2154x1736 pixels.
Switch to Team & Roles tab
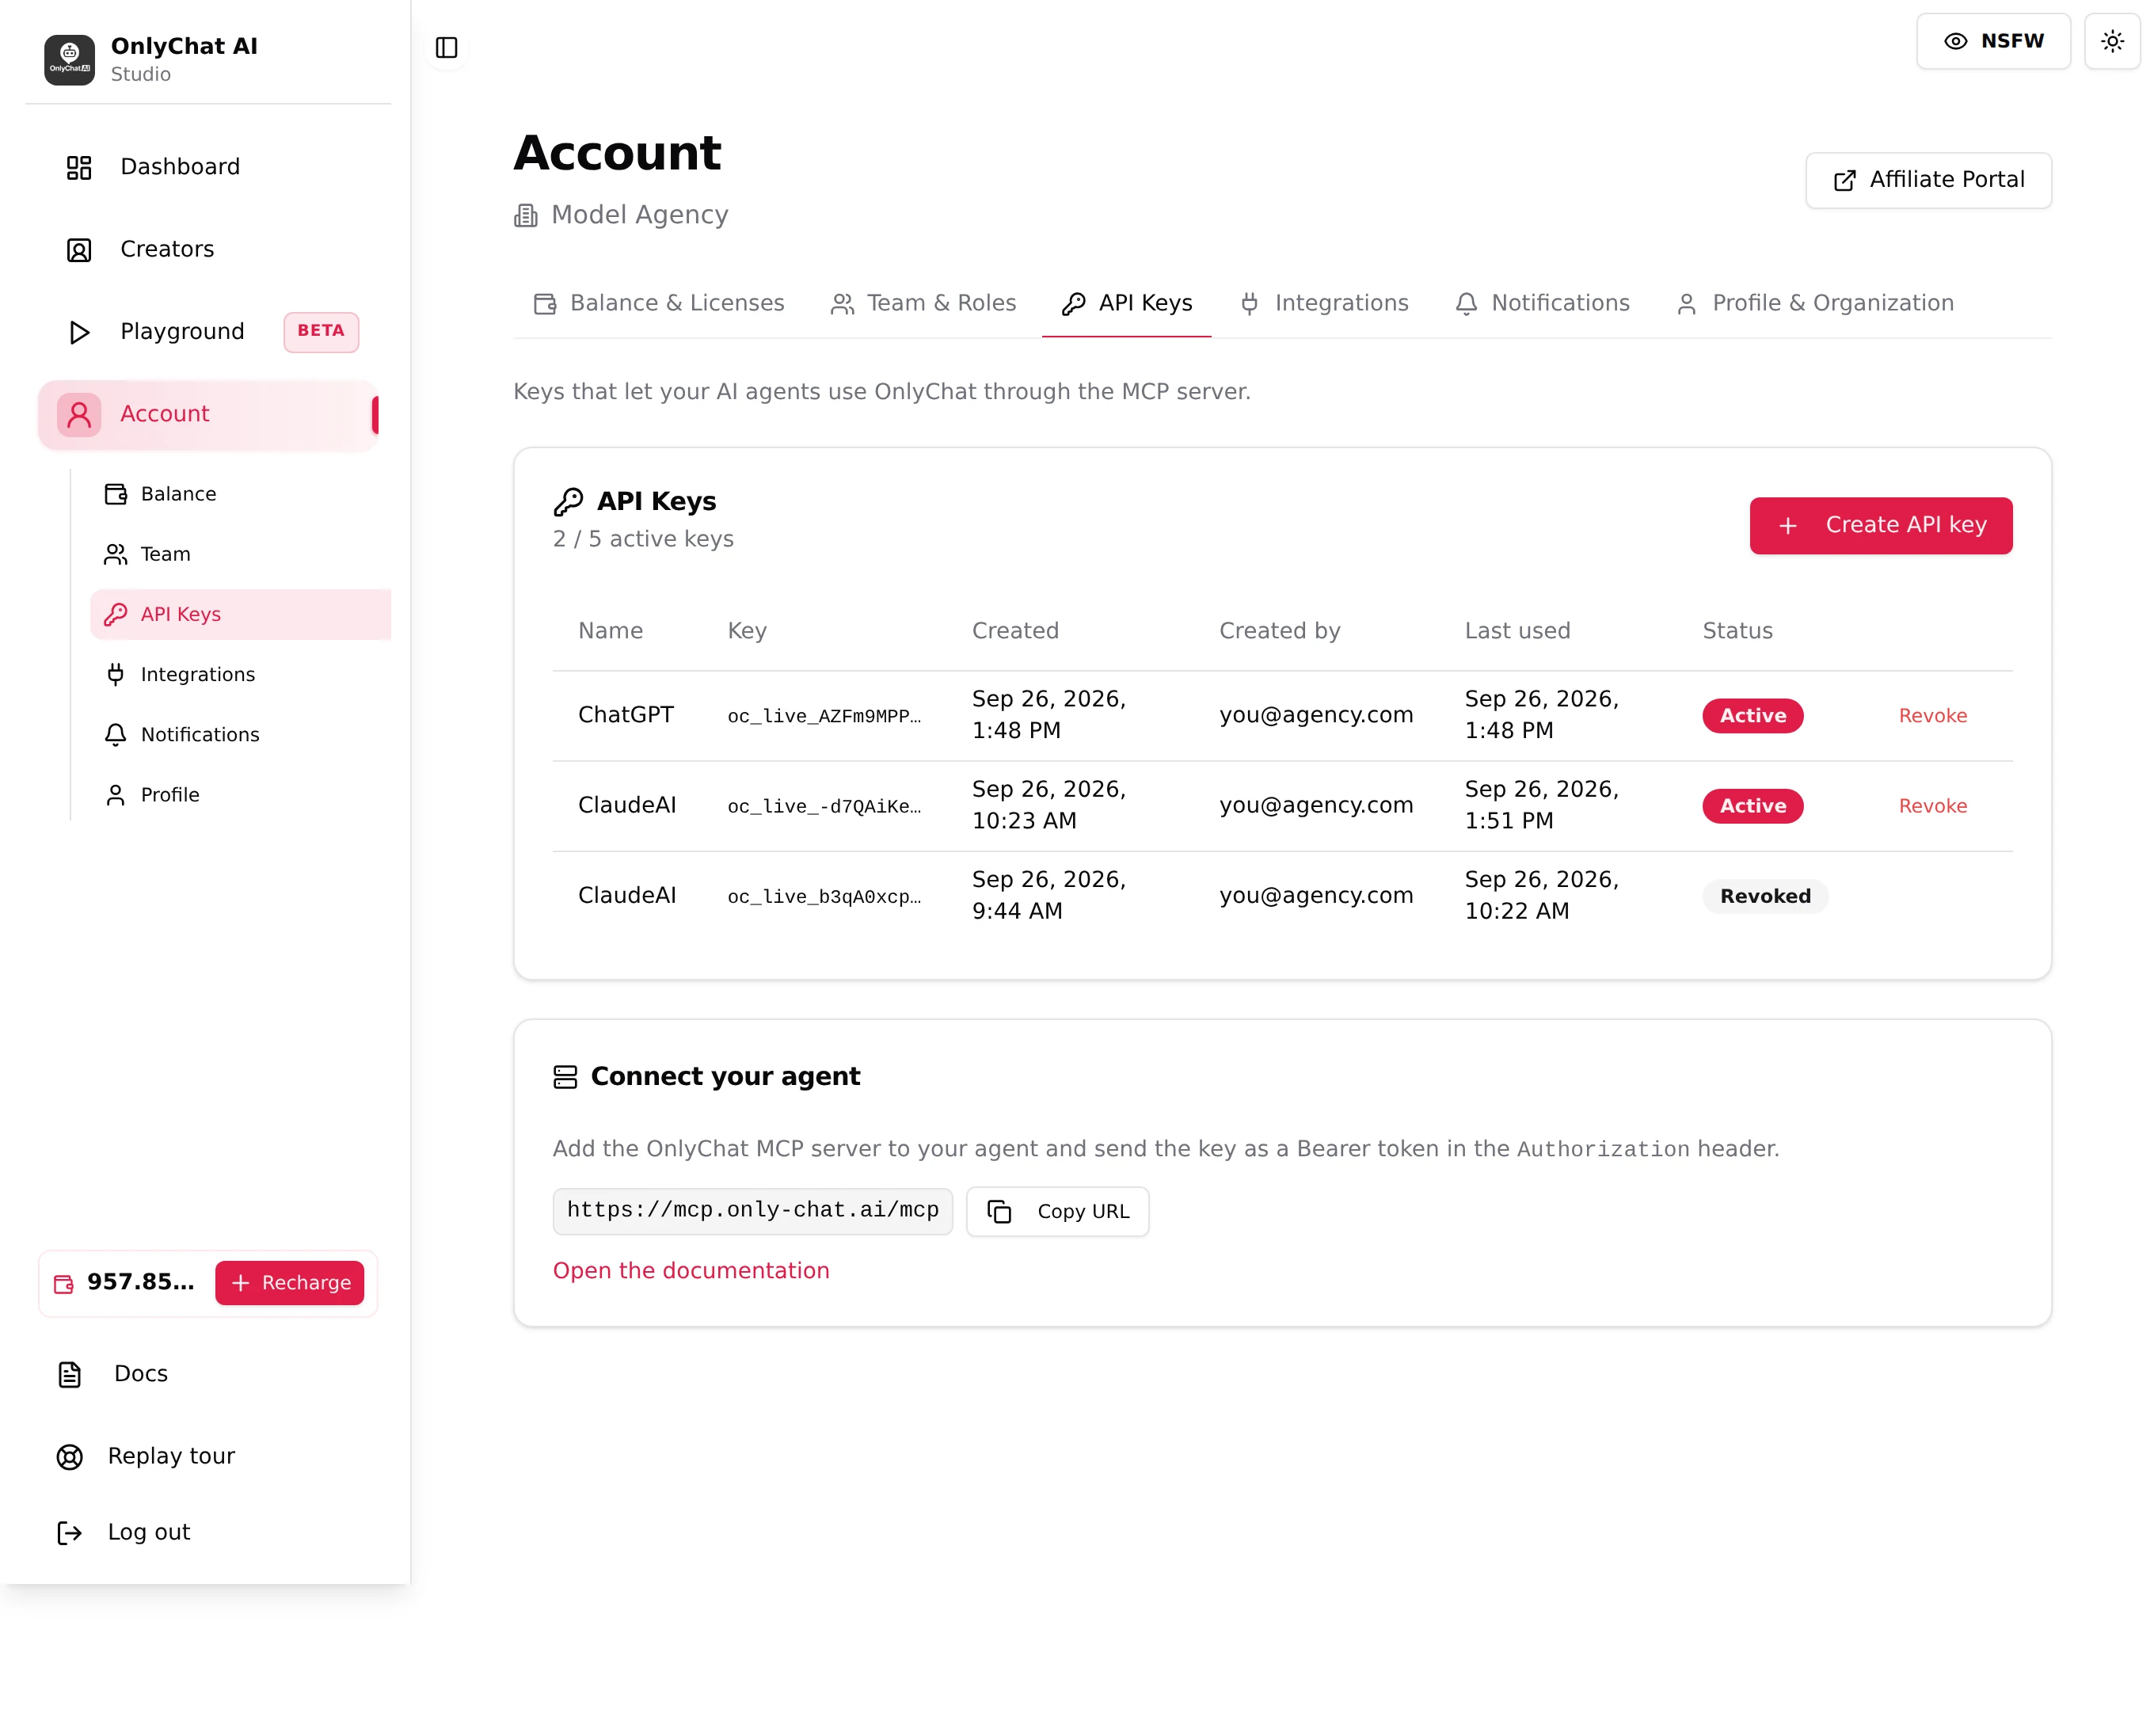923,303
